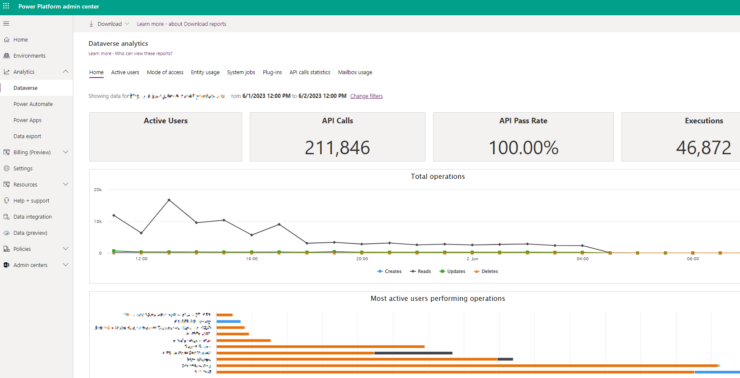Switch to the System jobs tab
Screen dimensions: 740x378
click(x=241, y=72)
